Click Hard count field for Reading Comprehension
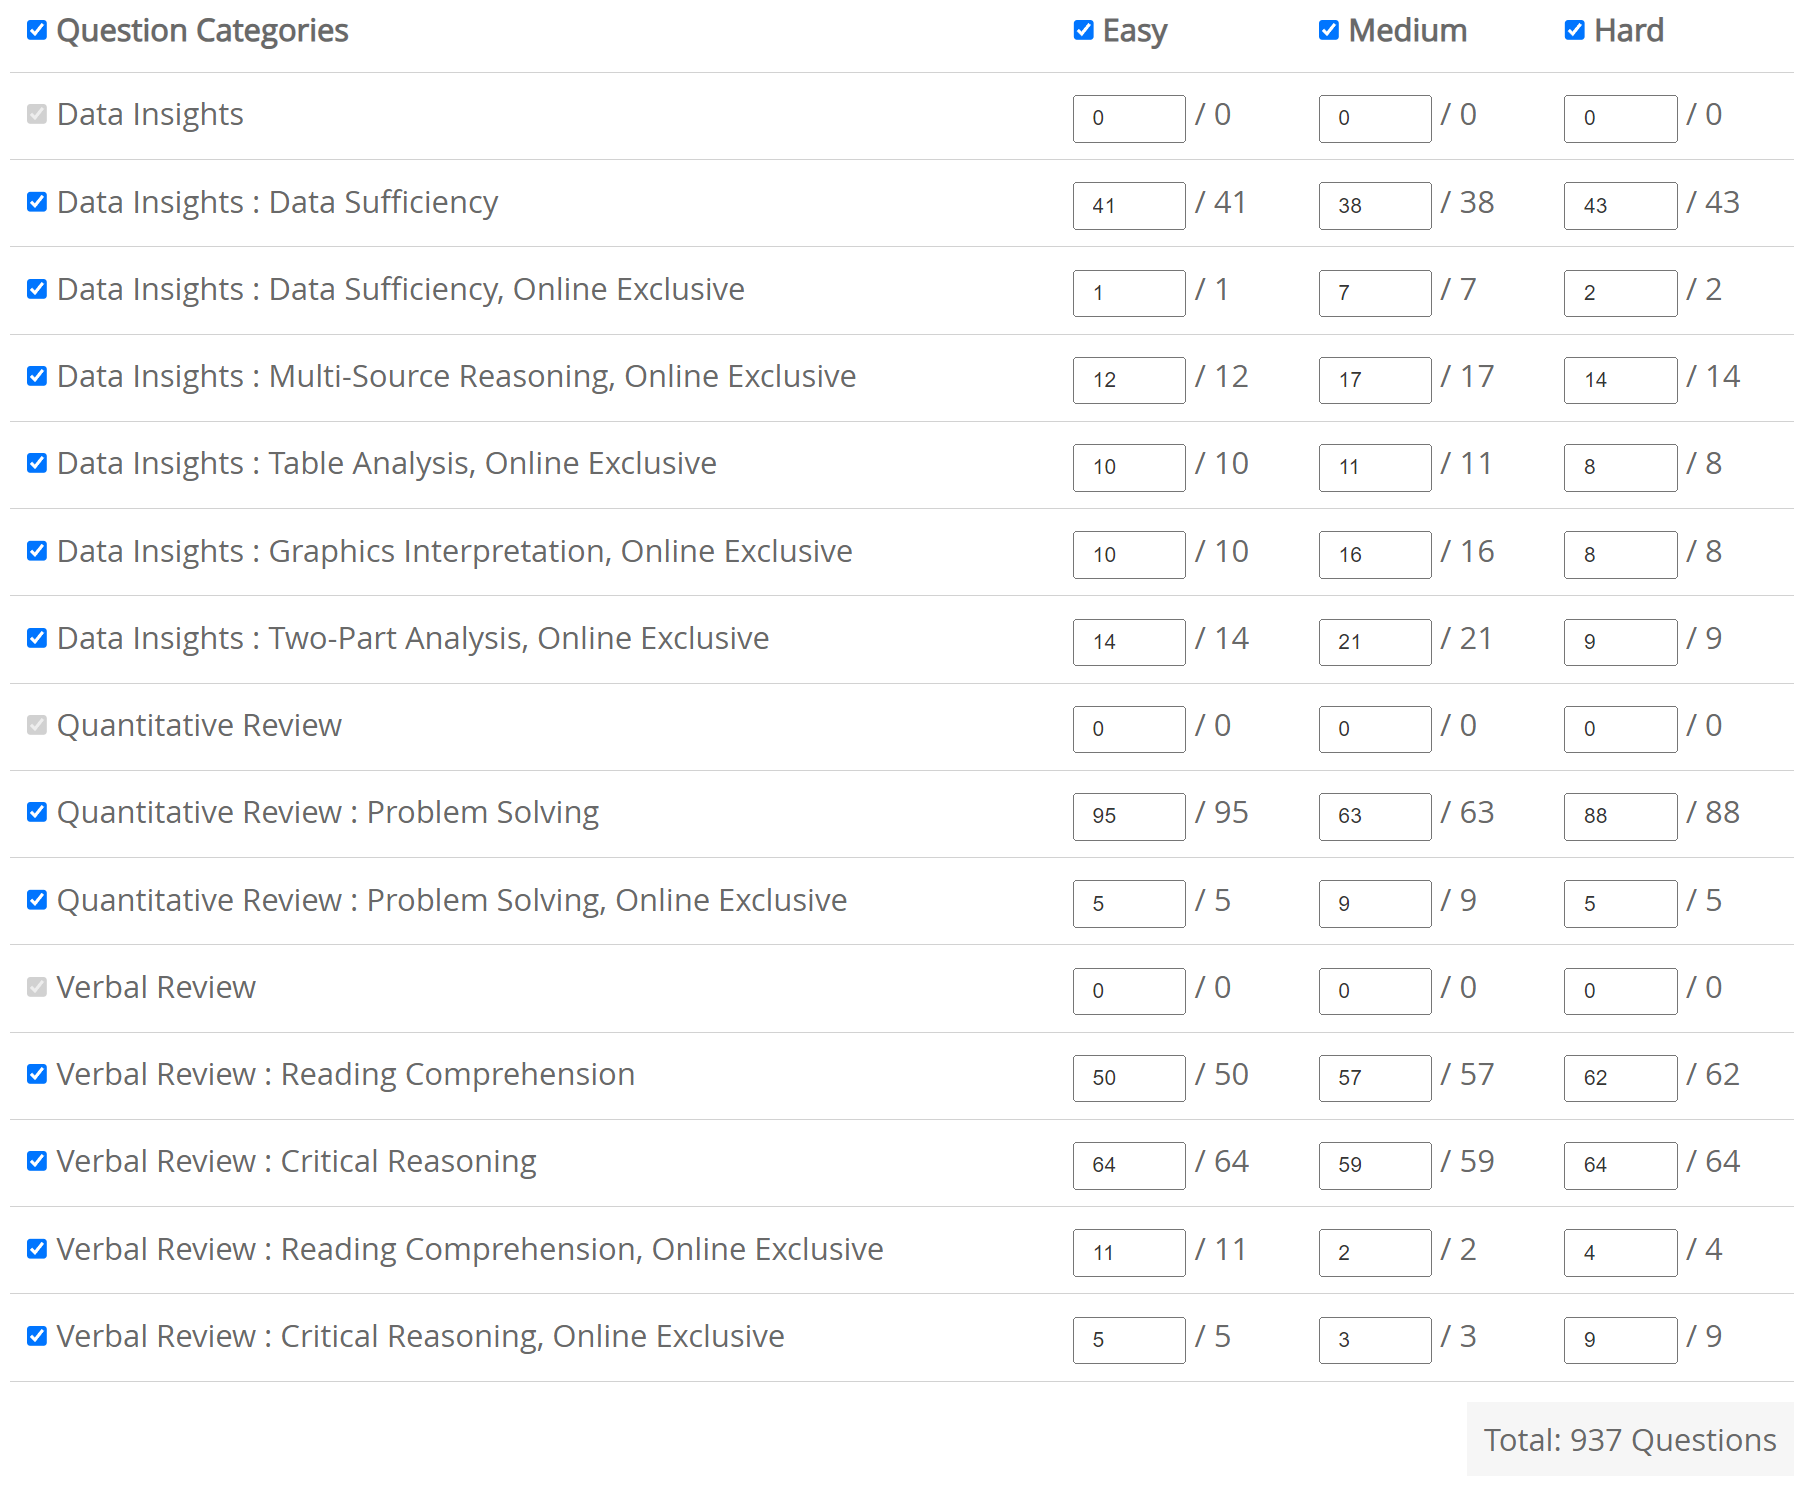 1620,1078
